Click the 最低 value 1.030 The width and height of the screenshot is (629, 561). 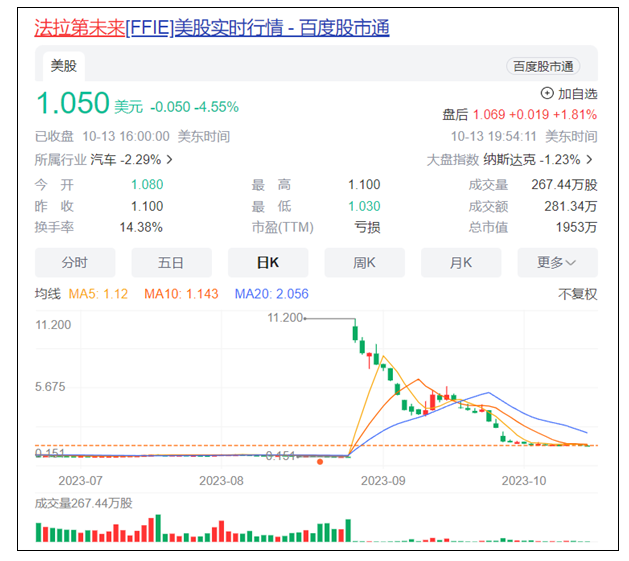364,206
